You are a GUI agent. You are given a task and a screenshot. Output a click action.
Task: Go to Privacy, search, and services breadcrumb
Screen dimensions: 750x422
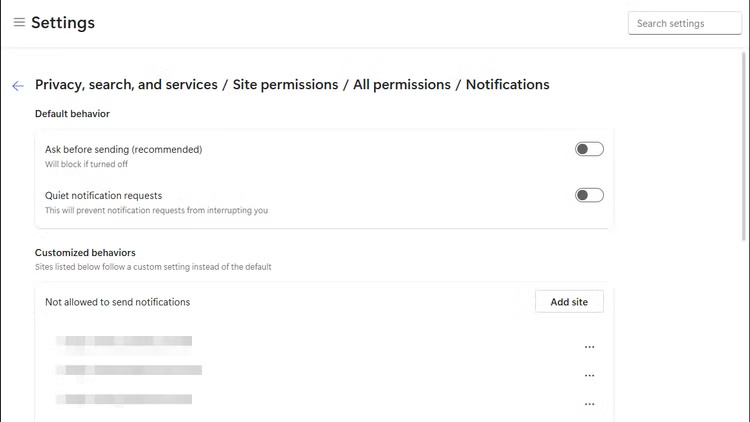coord(126,85)
